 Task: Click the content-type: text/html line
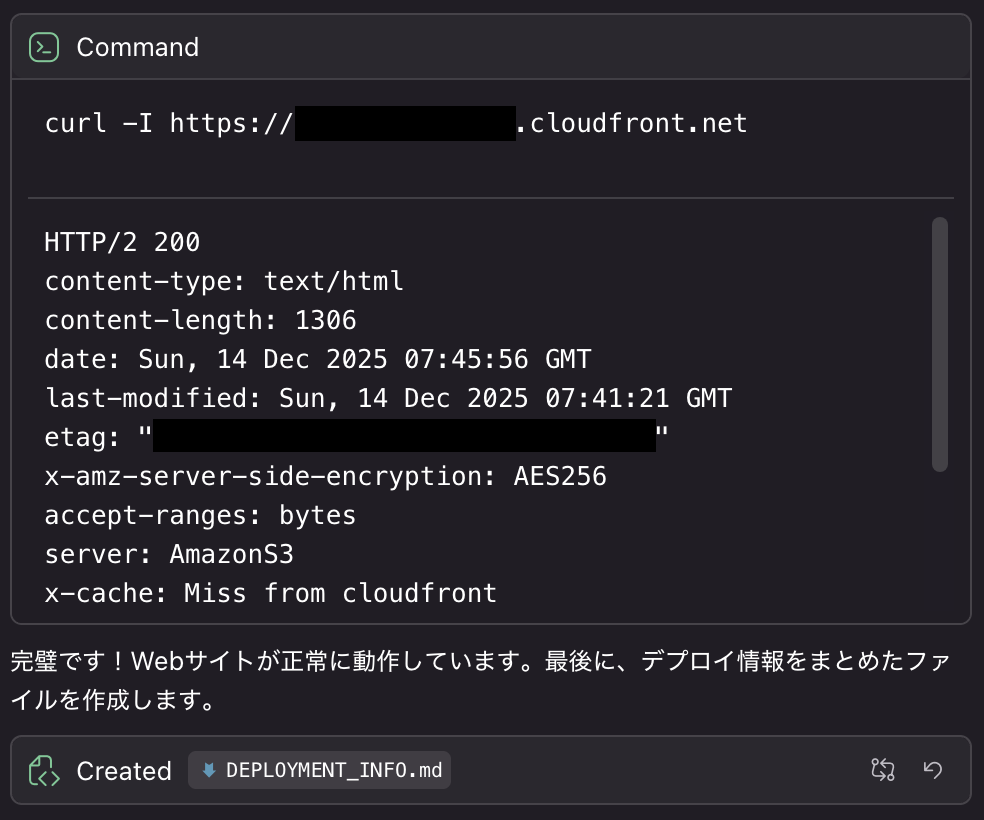224,281
